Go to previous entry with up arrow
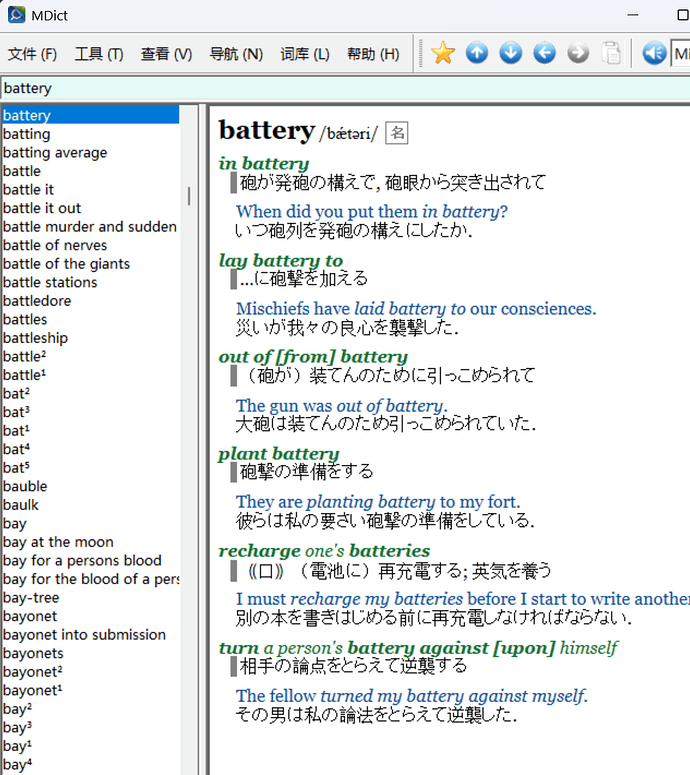This screenshot has width=690, height=775. (477, 53)
